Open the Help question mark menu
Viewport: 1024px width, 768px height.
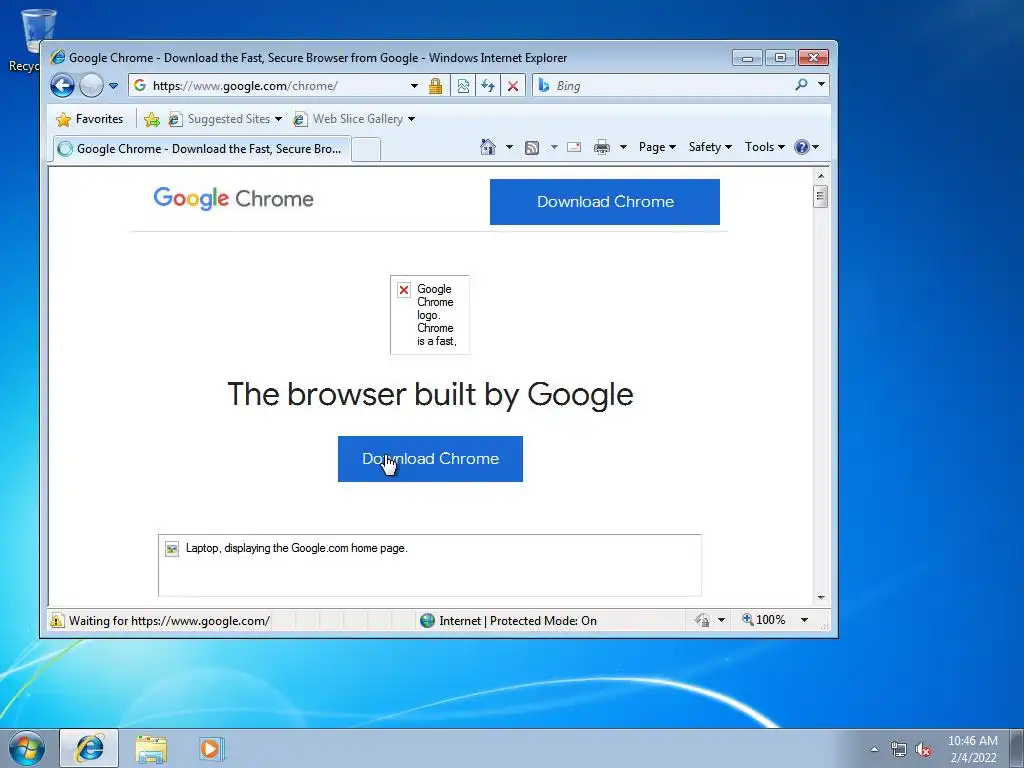point(807,147)
